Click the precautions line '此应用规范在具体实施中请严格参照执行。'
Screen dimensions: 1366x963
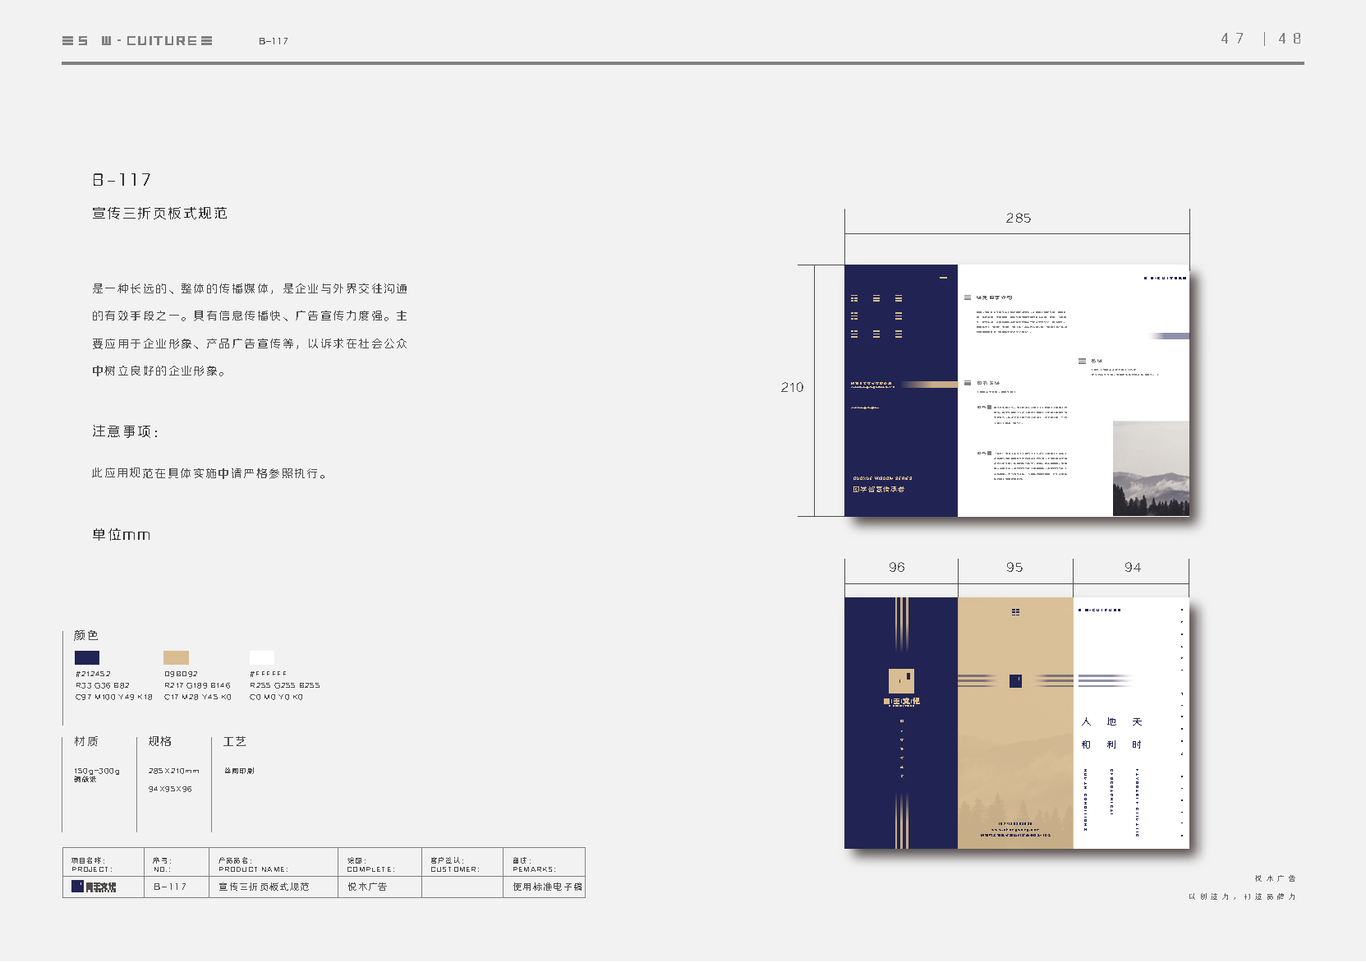point(210,473)
